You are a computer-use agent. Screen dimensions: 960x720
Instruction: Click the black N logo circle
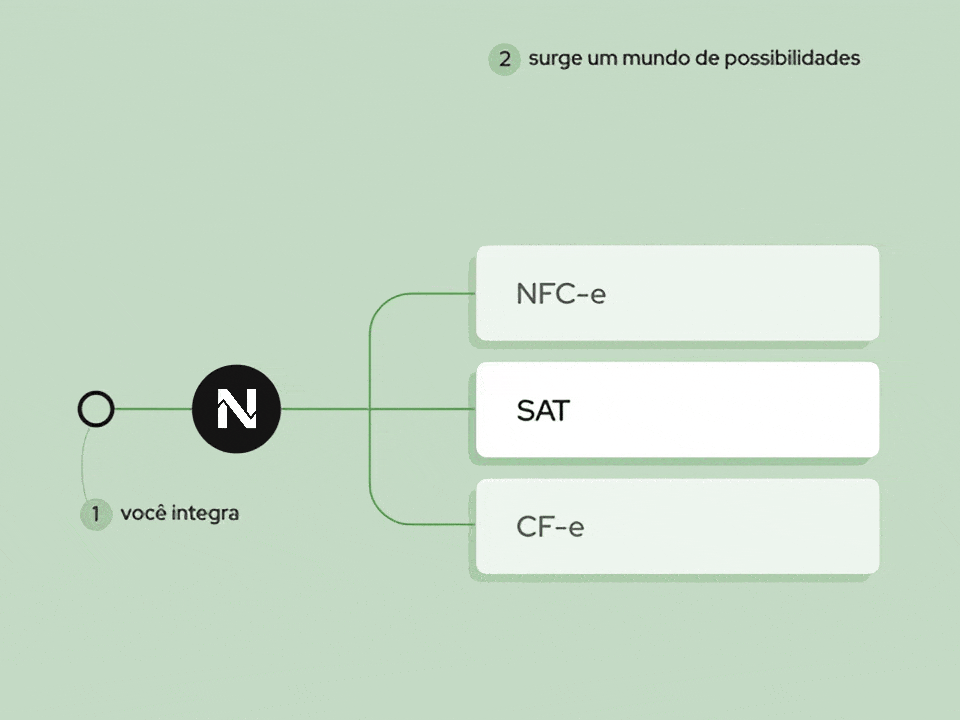click(x=237, y=409)
